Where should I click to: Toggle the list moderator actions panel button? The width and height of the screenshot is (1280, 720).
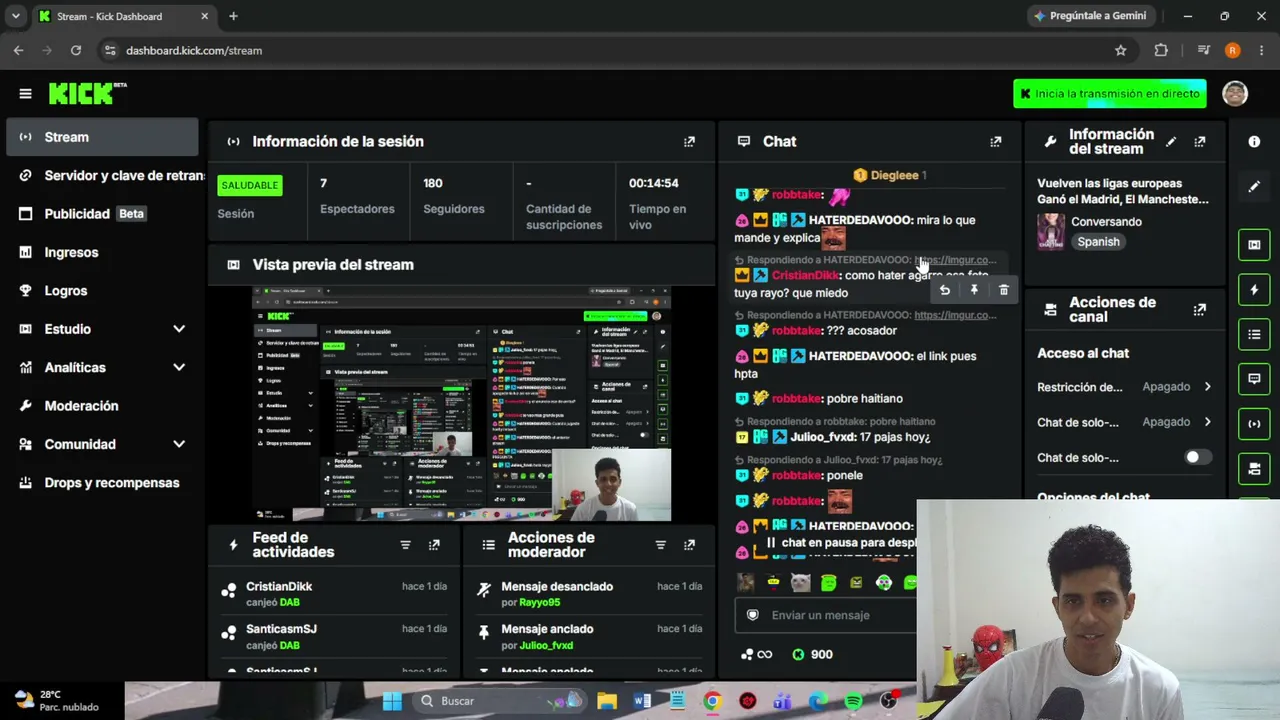1254,334
